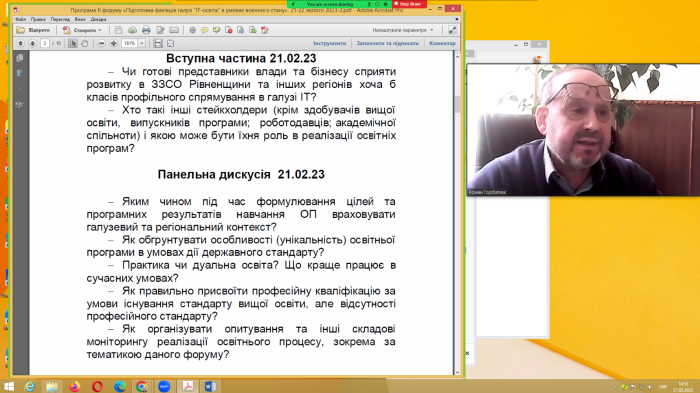Open Firefox from taskbar
This screenshot has width=700, height=393.
(75, 386)
